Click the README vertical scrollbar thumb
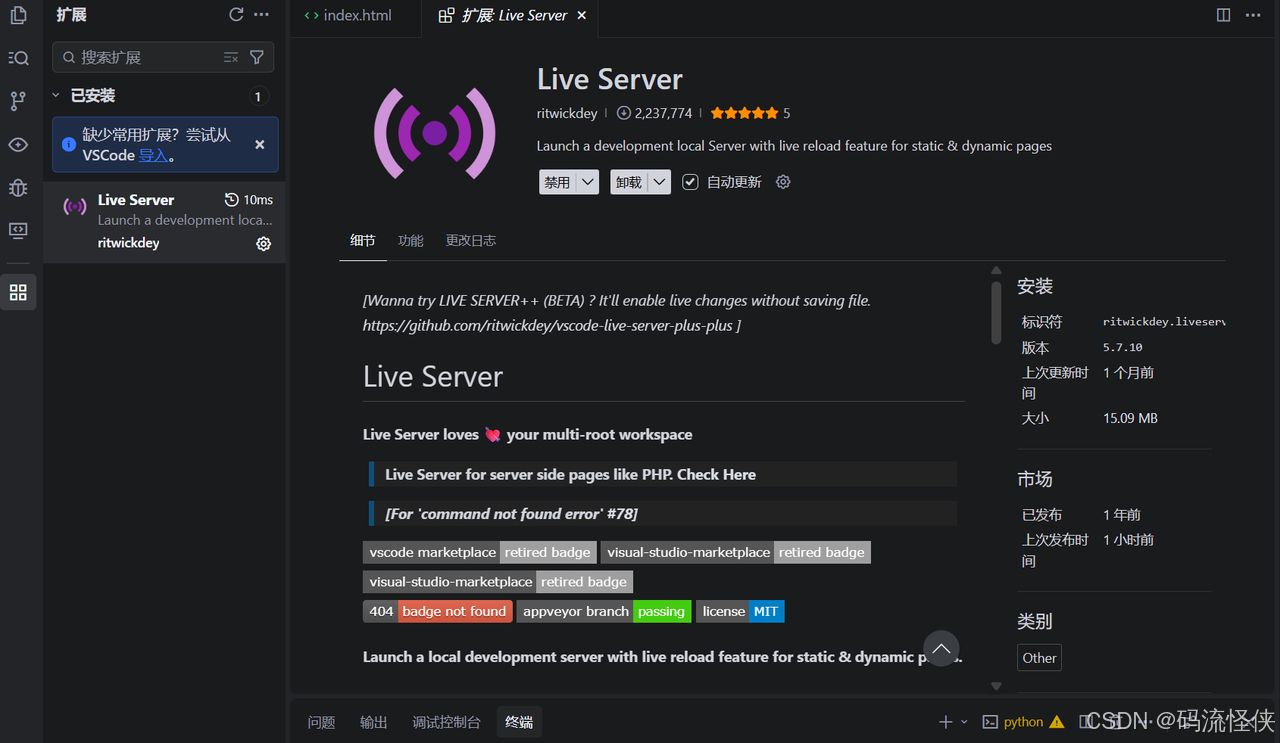 996,312
